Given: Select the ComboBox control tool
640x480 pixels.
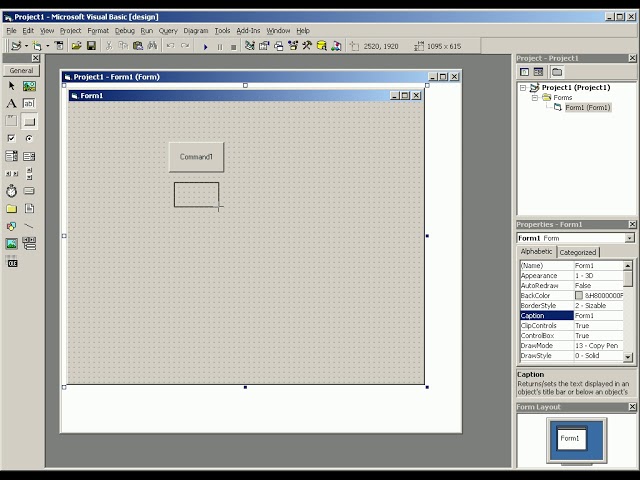Looking at the screenshot, I should 11,156.
